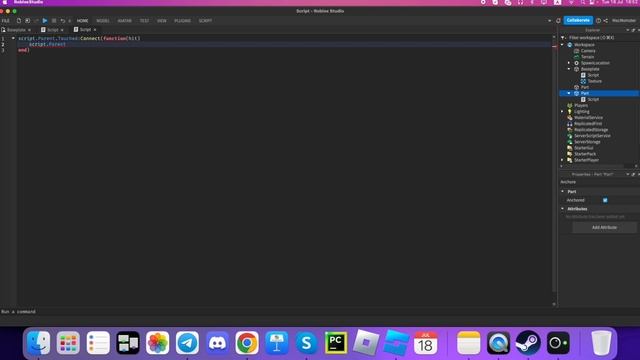This screenshot has height=360, width=640.
Task: Open Google Chrome from the Dock
Action: coord(247,343)
